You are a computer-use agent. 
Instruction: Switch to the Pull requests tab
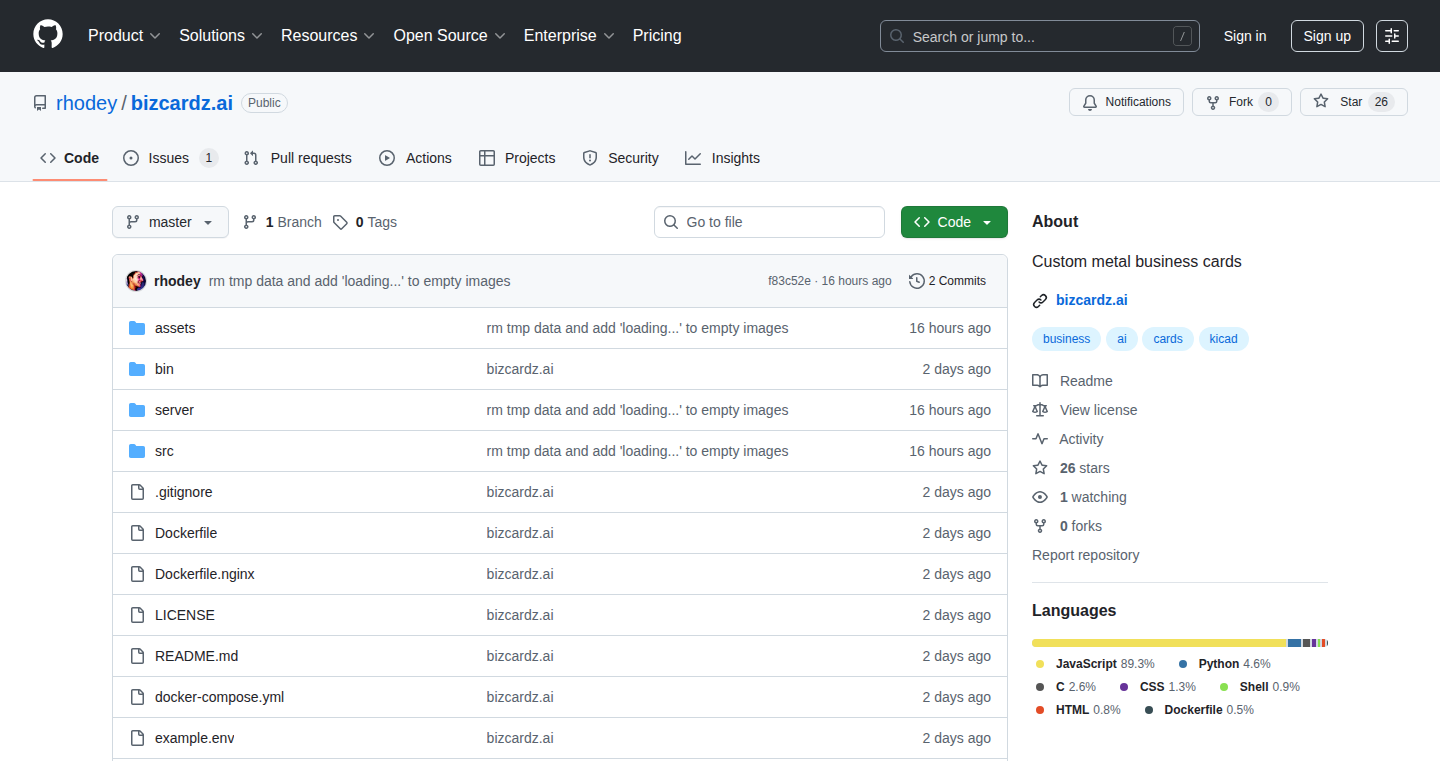click(297, 158)
